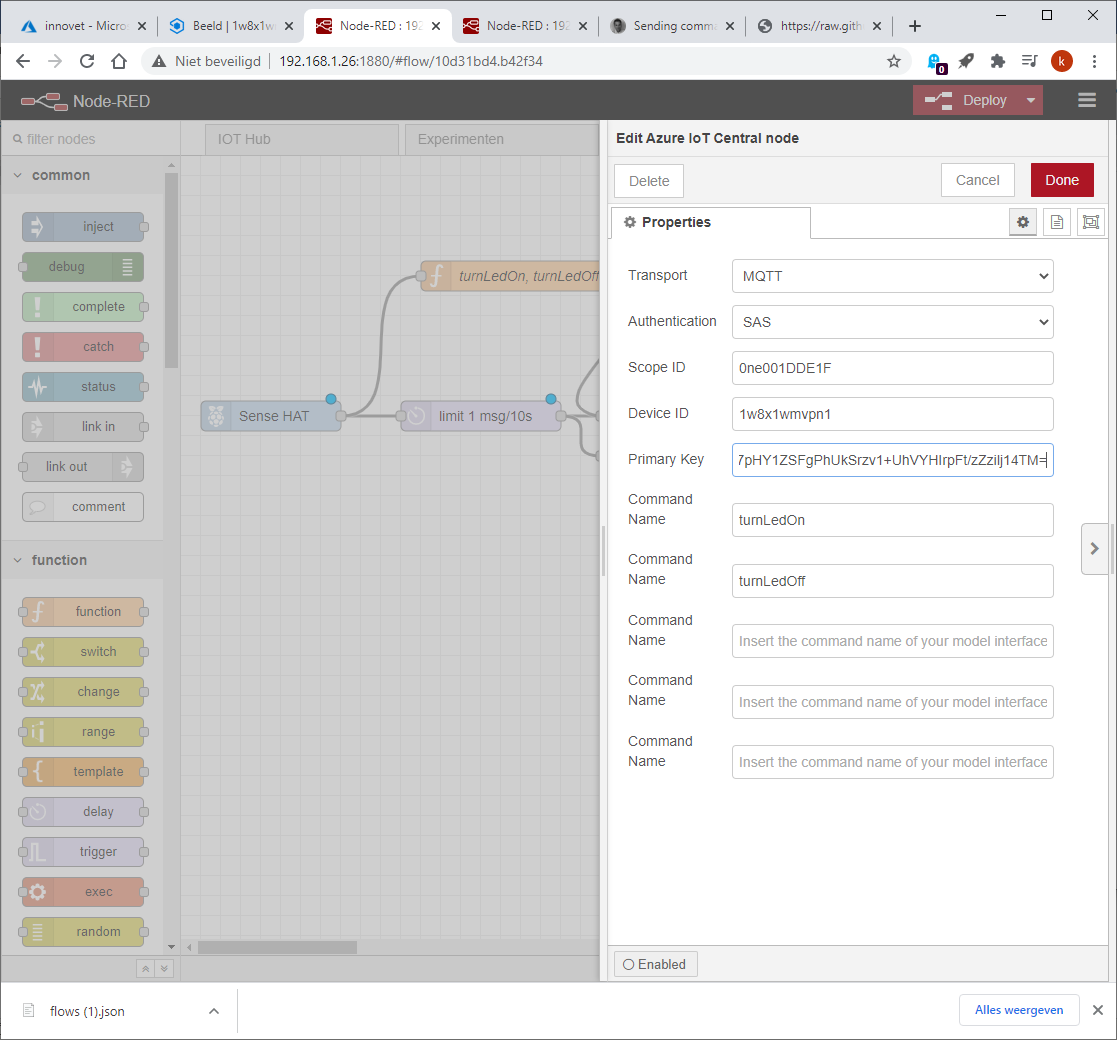Open node appearance settings icon
The height and width of the screenshot is (1040, 1117).
(x=1091, y=222)
